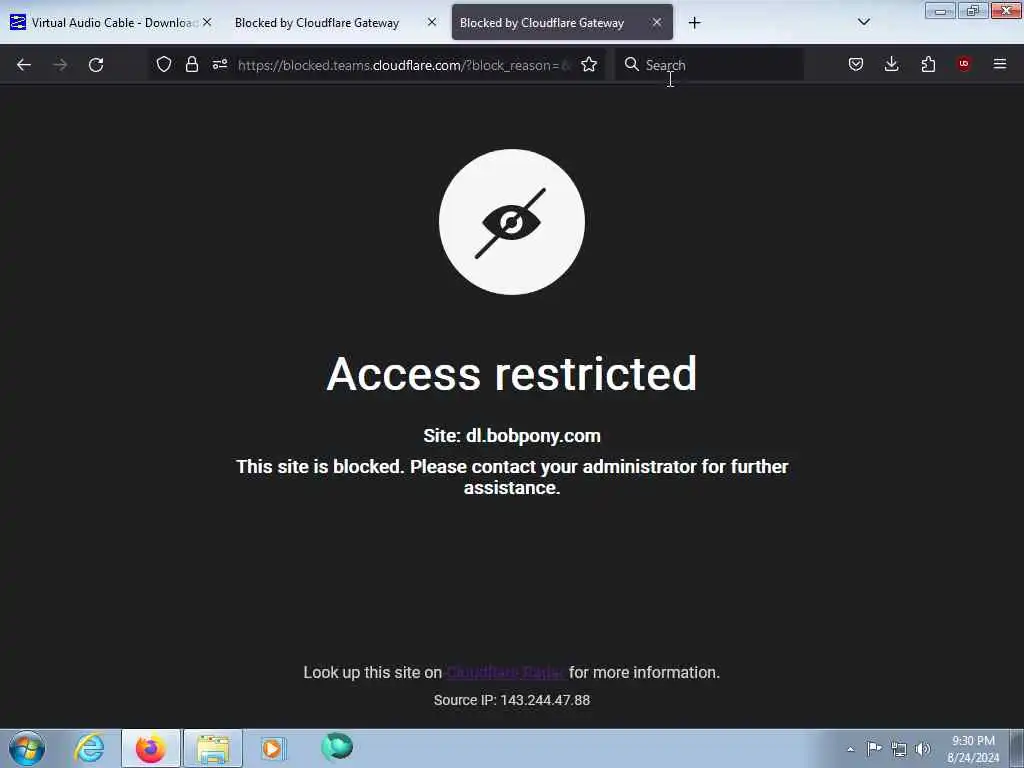Open the volume speaker tray icon

tap(923, 749)
